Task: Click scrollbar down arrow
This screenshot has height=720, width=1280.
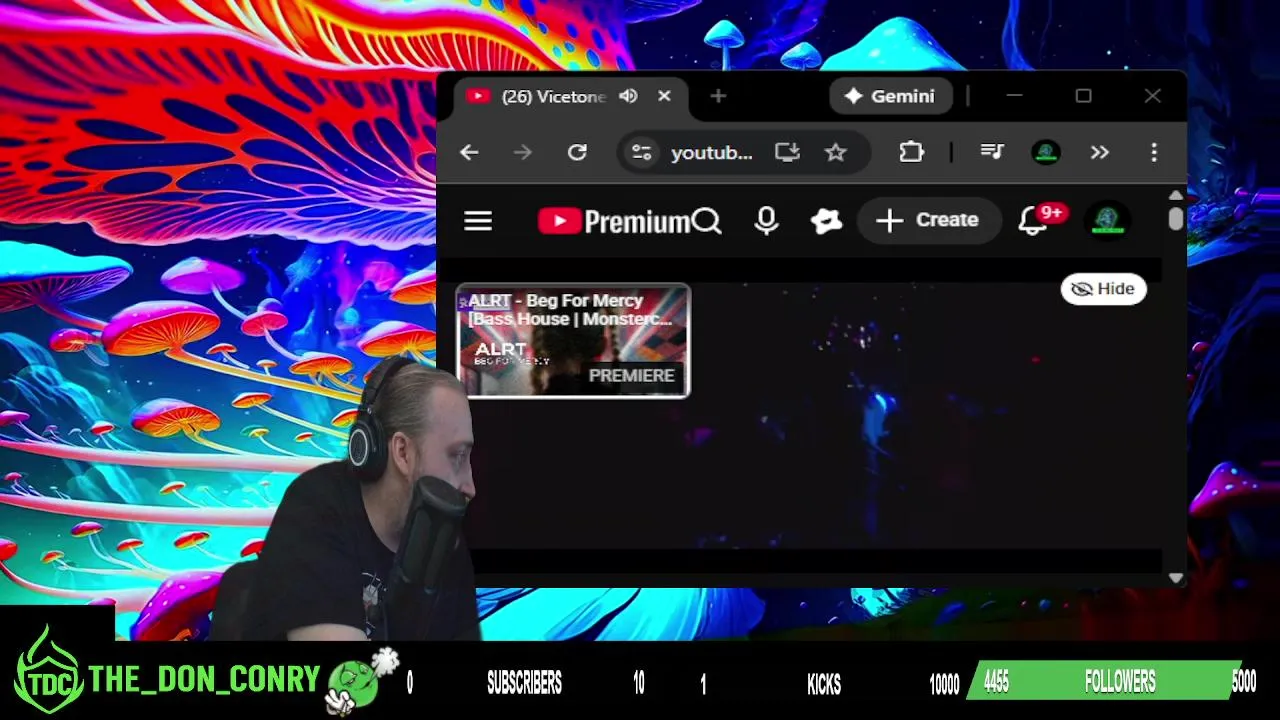Action: 1175,578
